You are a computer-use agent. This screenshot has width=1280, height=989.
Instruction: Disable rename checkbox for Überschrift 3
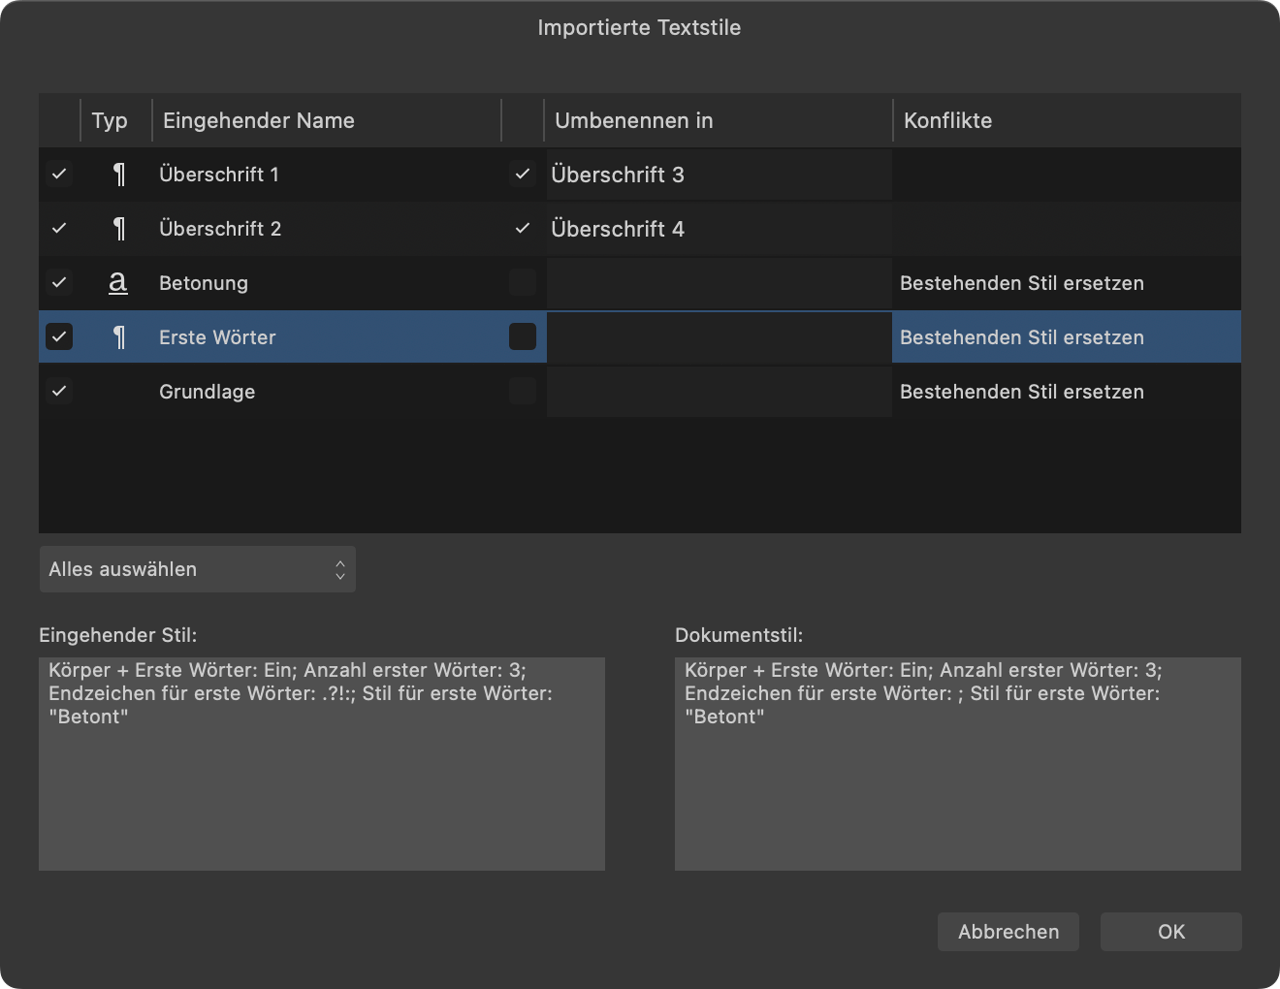522,174
